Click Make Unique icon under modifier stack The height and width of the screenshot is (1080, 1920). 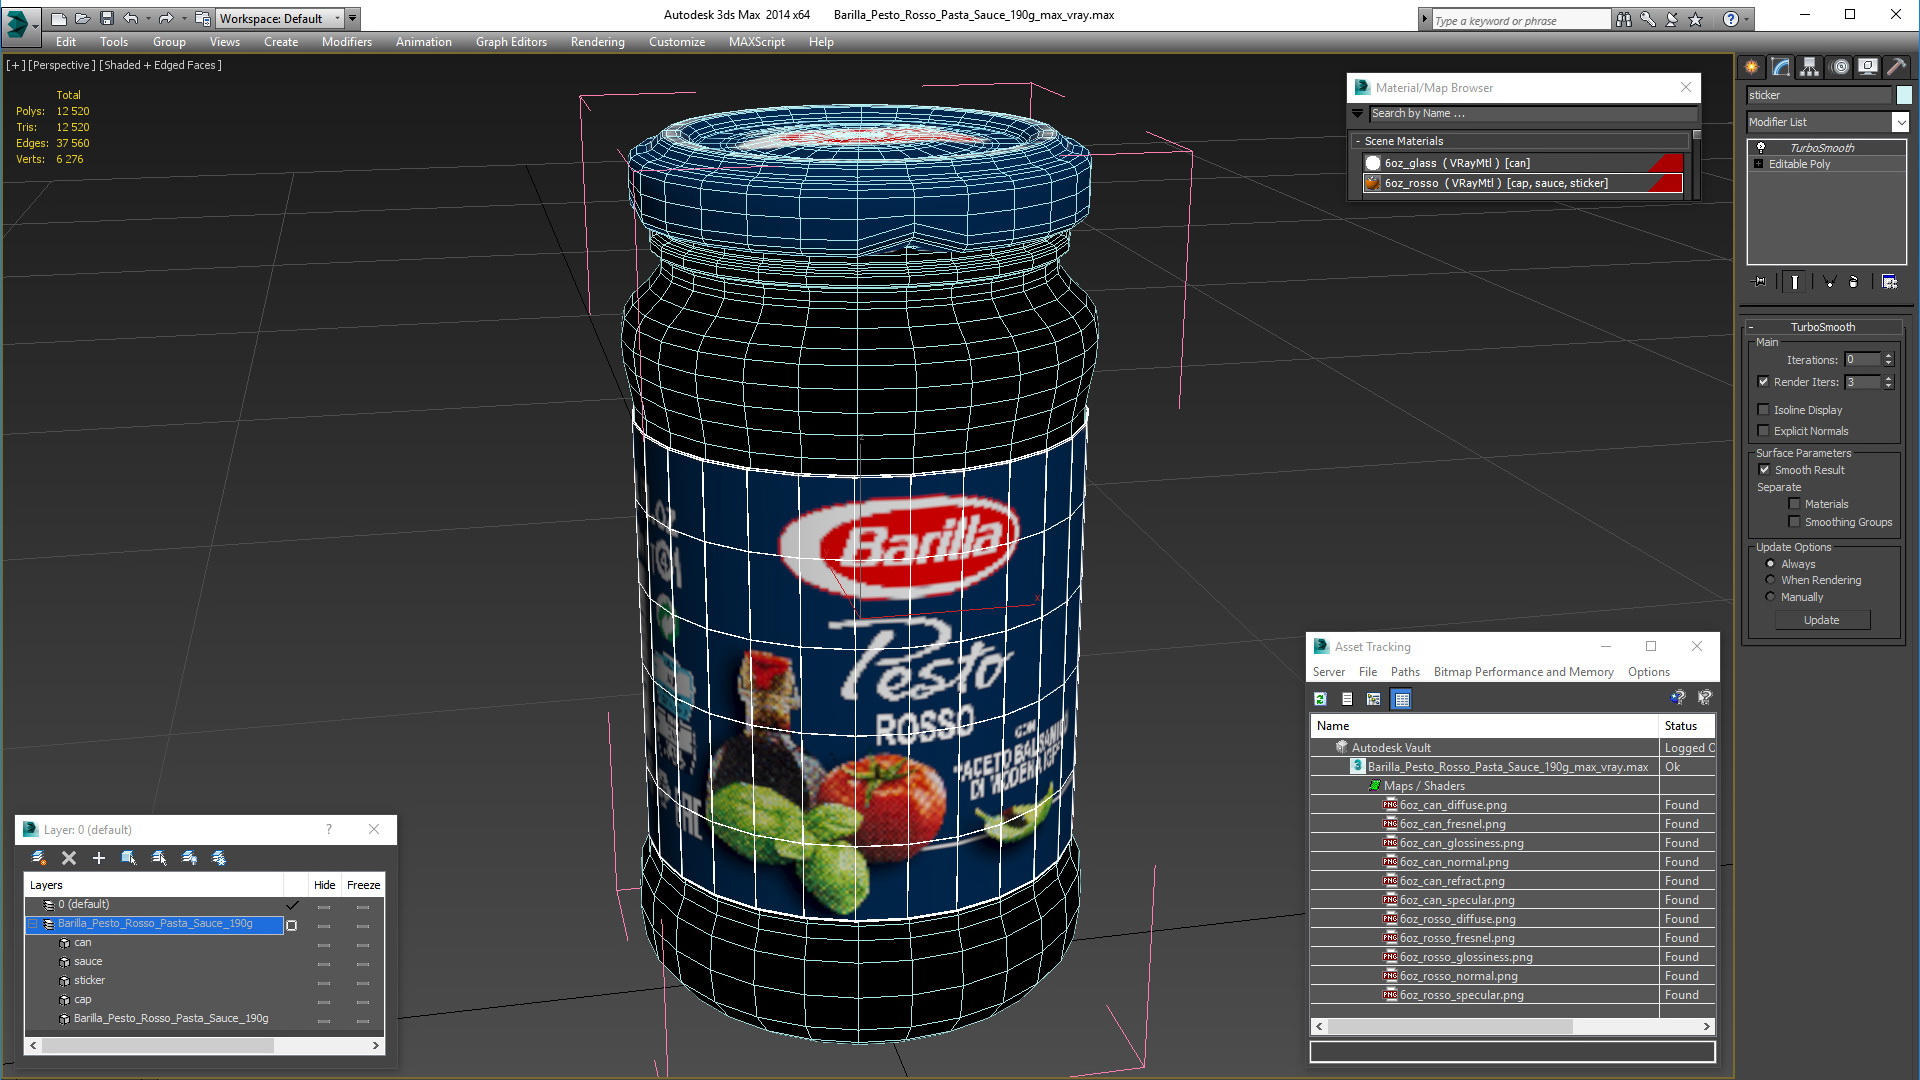1829,282
